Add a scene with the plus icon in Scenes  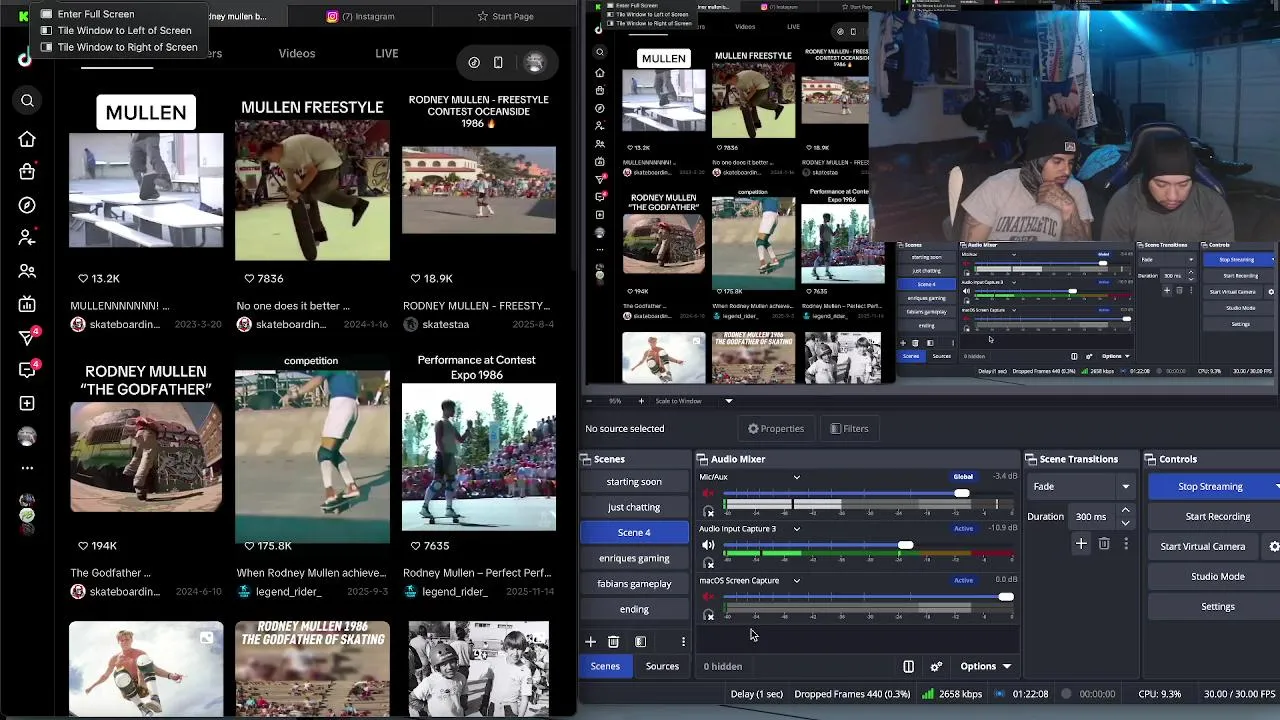tap(590, 642)
